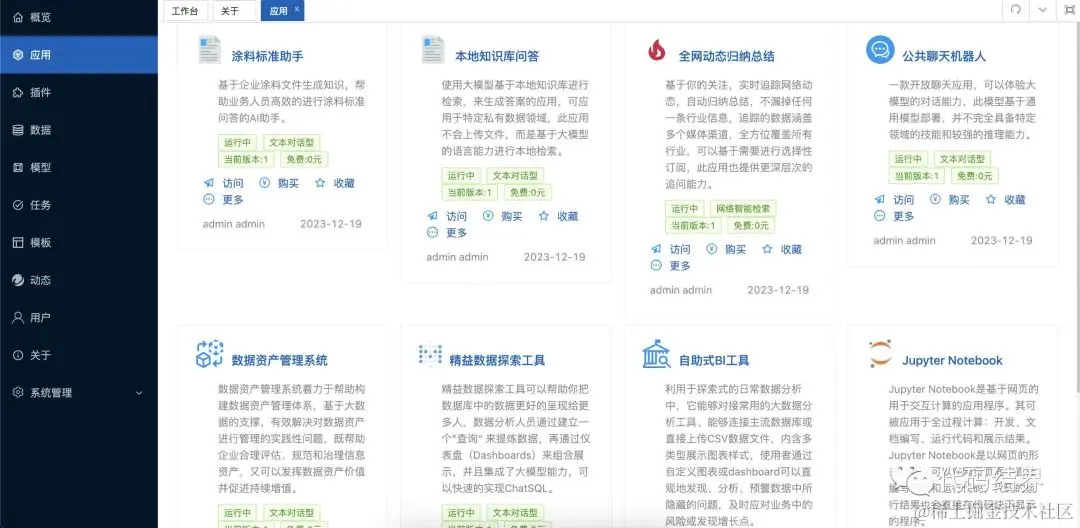Screen dimensions: 1080x528
Task: Click the 自助式BI工具 bank icon
Action: pos(656,354)
